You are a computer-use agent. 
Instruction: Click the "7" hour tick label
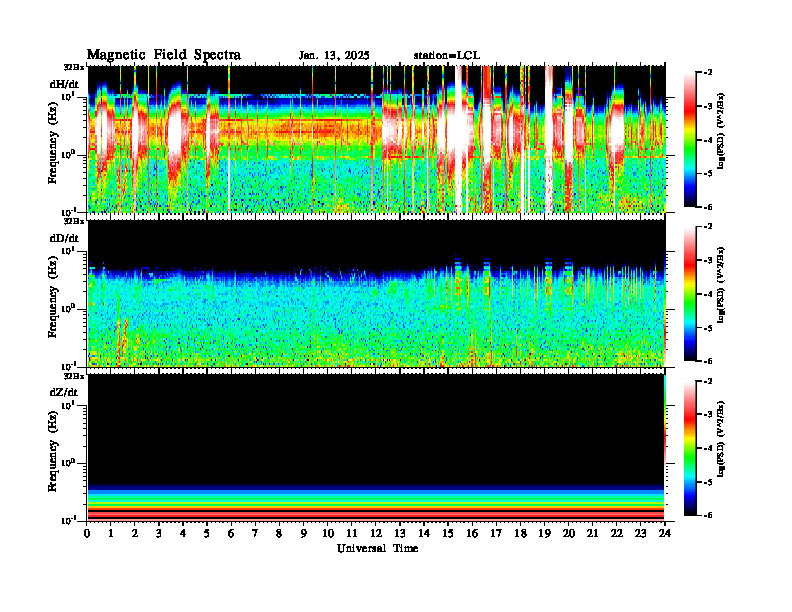255,534
